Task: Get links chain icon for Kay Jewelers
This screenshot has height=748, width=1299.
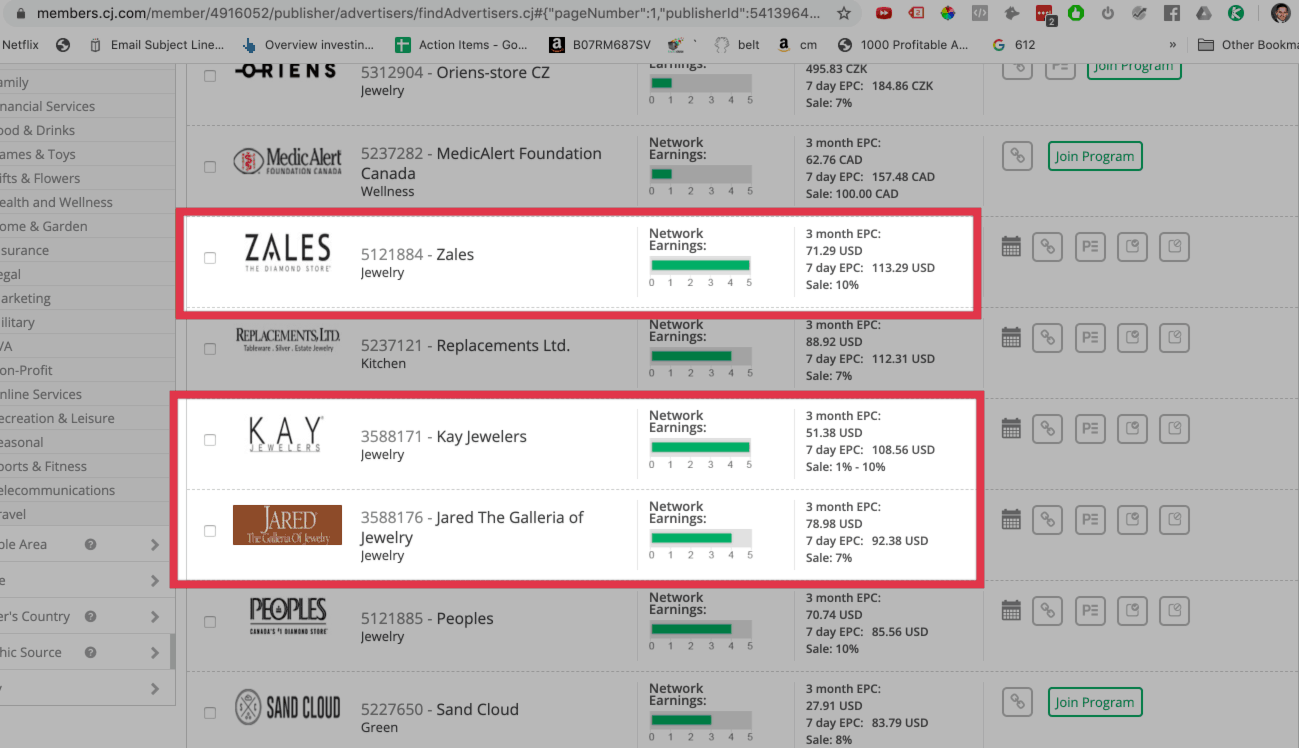Action: 1047,429
